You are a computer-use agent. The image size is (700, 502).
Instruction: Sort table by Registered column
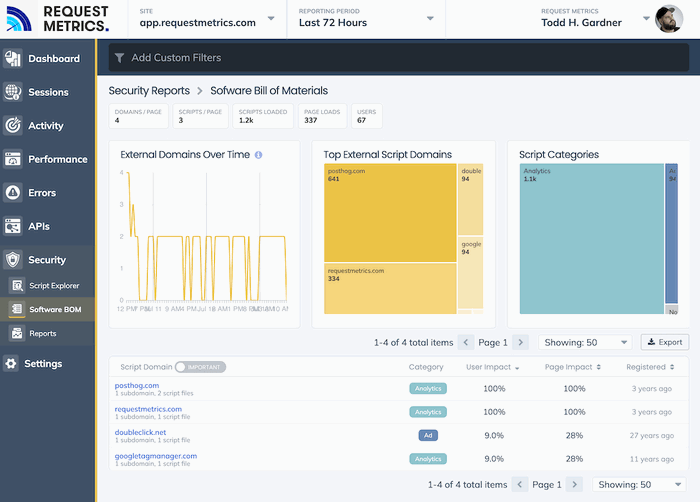(x=650, y=367)
